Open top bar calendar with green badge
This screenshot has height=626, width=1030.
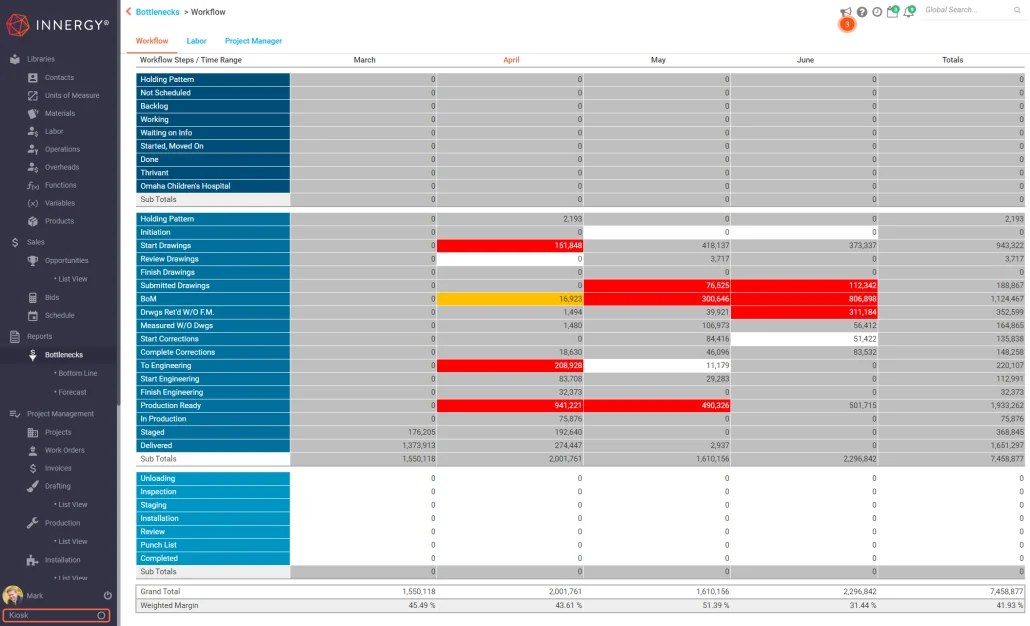point(893,11)
